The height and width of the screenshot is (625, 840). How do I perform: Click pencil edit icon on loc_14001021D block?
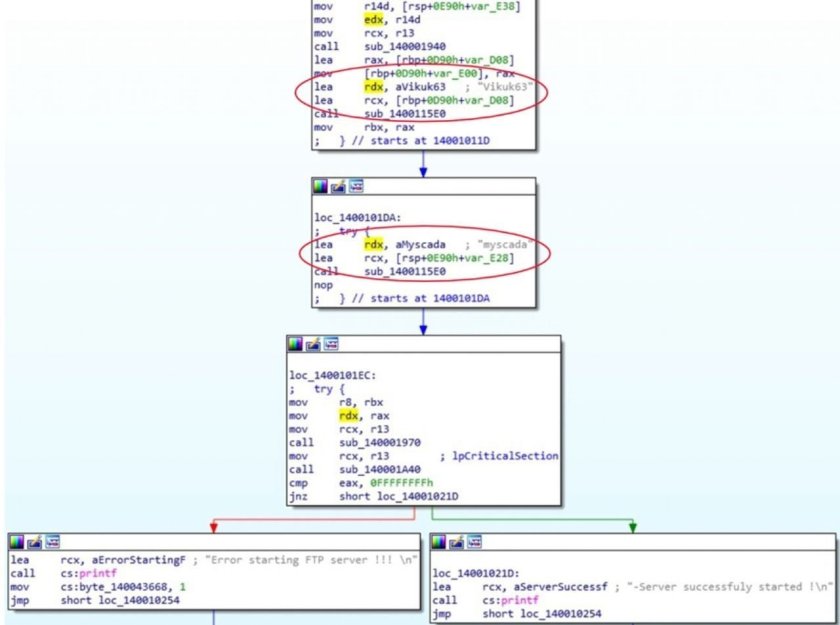click(x=456, y=542)
